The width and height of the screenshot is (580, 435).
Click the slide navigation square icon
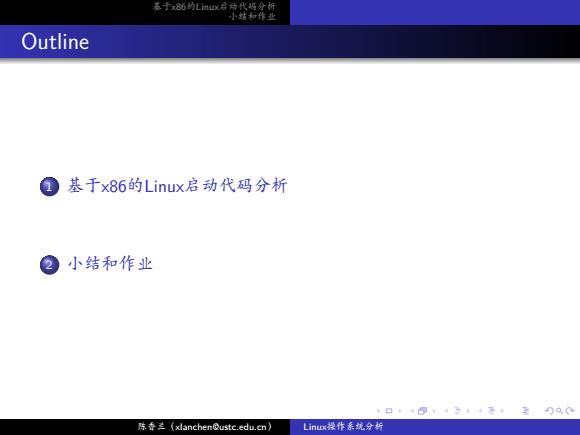[389, 411]
